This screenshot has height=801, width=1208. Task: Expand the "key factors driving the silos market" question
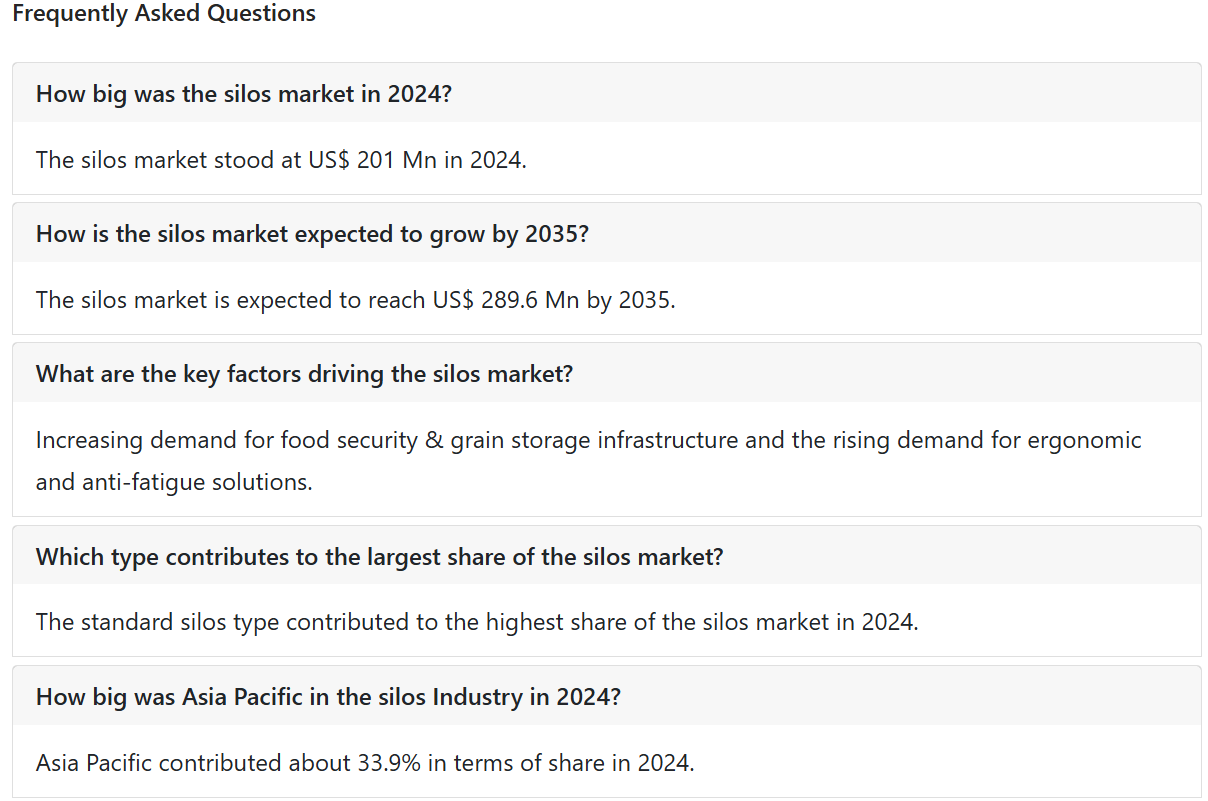pyautogui.click(x=606, y=373)
